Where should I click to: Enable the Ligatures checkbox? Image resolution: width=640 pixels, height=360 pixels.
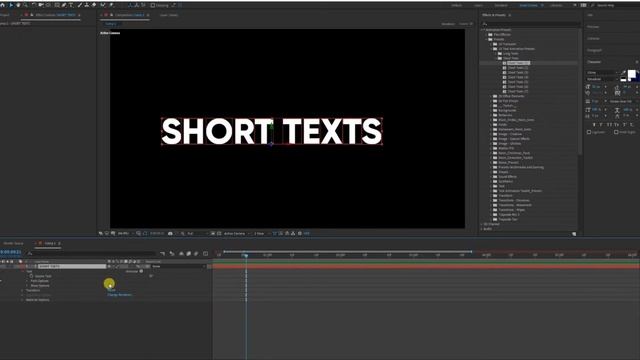click(589, 132)
